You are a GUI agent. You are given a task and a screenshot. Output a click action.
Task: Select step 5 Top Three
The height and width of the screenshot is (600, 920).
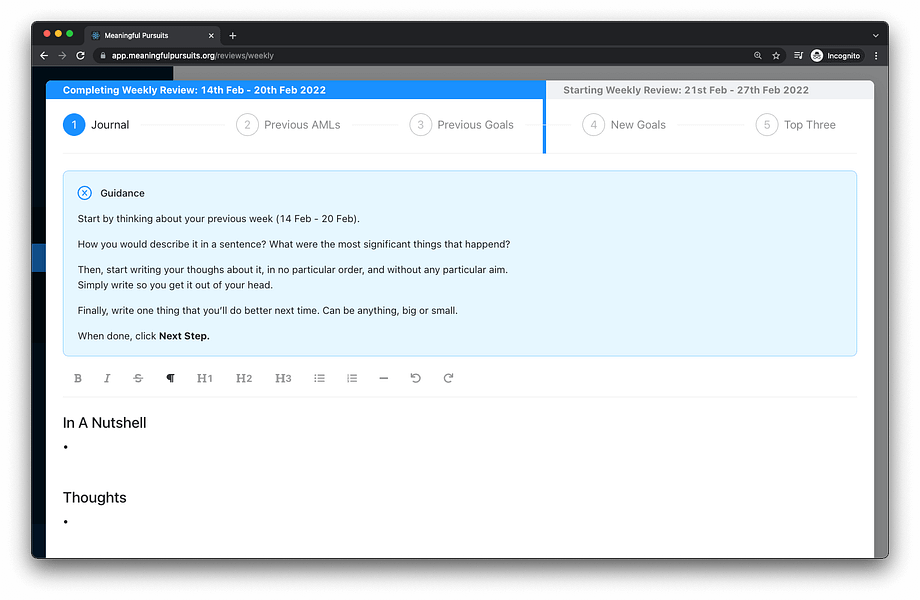coord(796,125)
